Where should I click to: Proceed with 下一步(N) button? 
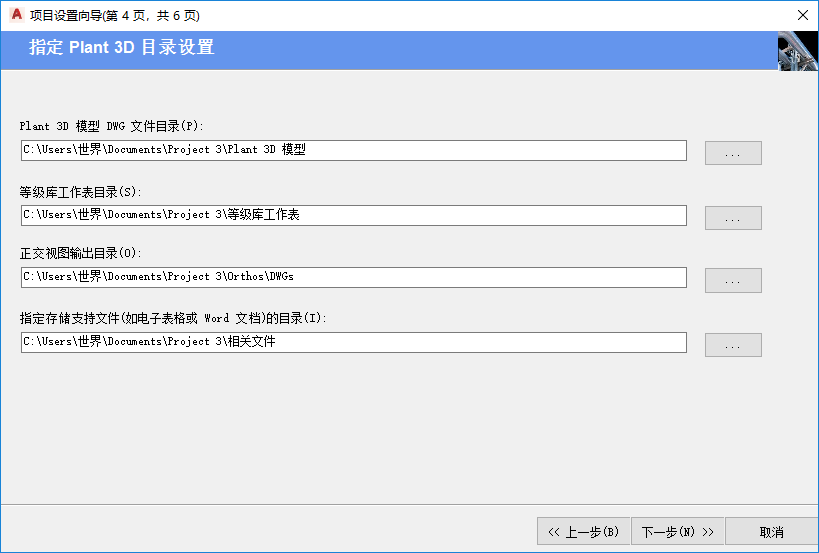click(677, 532)
